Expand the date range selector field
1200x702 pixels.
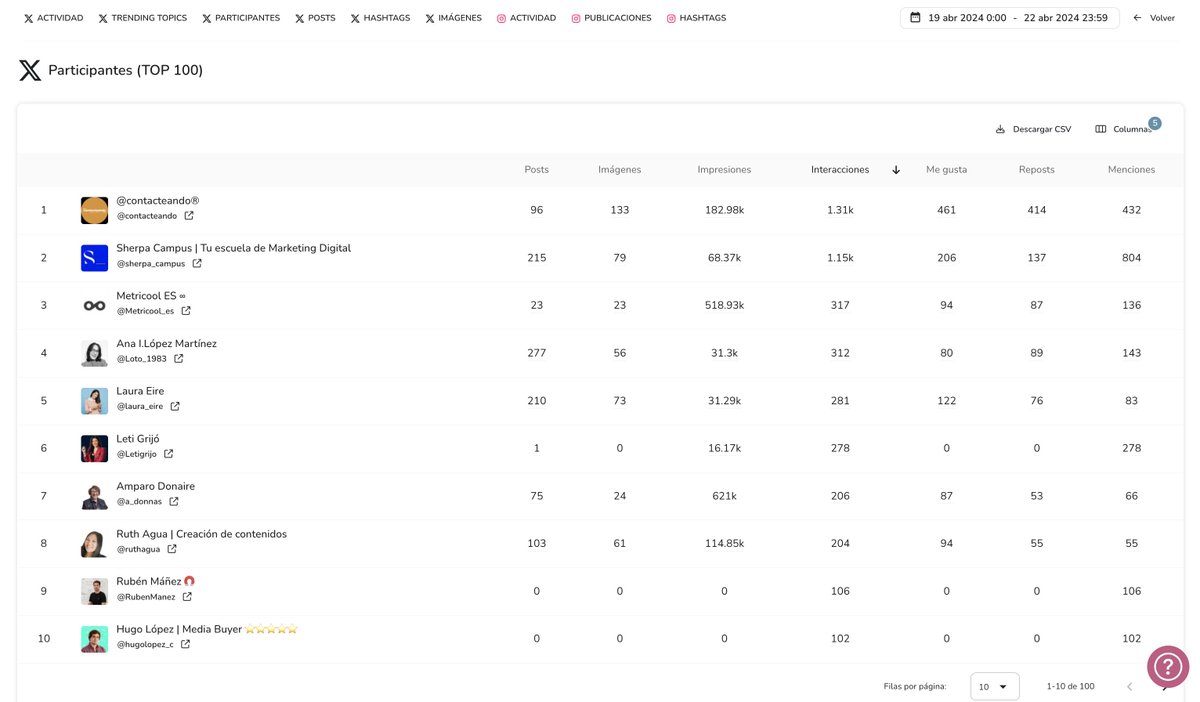click(x=1010, y=17)
